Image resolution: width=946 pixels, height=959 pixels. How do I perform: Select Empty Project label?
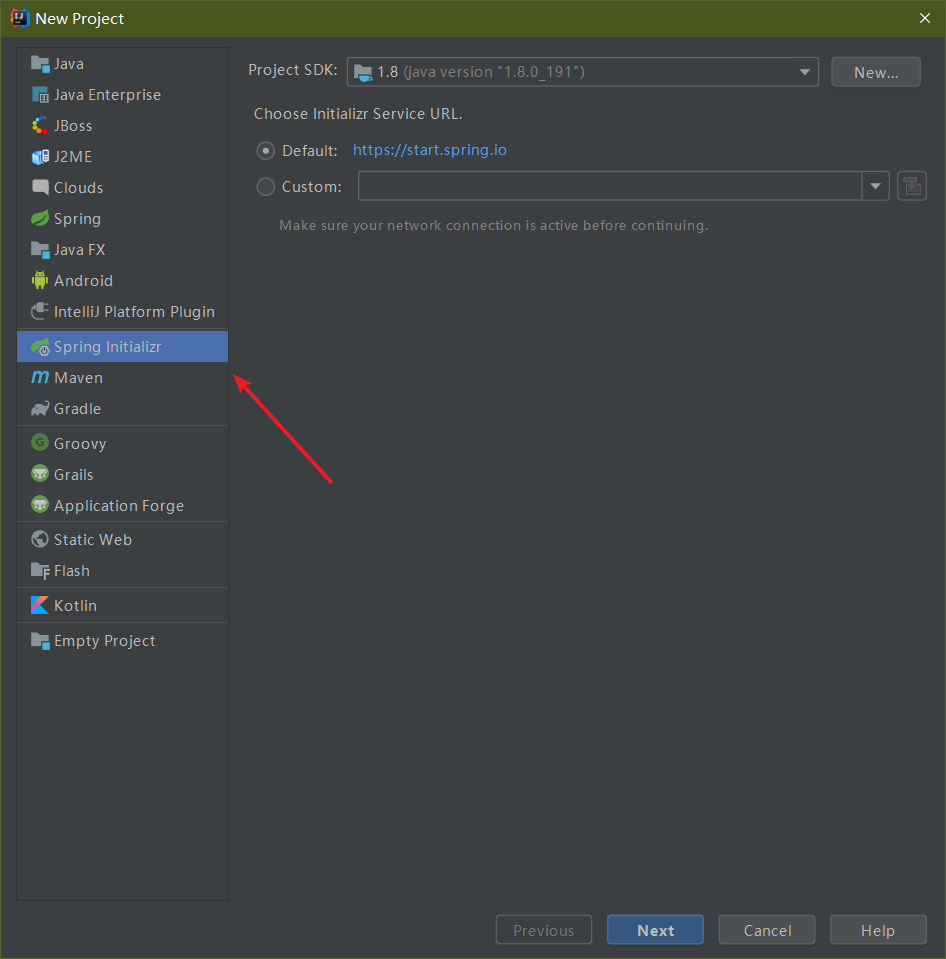105,641
